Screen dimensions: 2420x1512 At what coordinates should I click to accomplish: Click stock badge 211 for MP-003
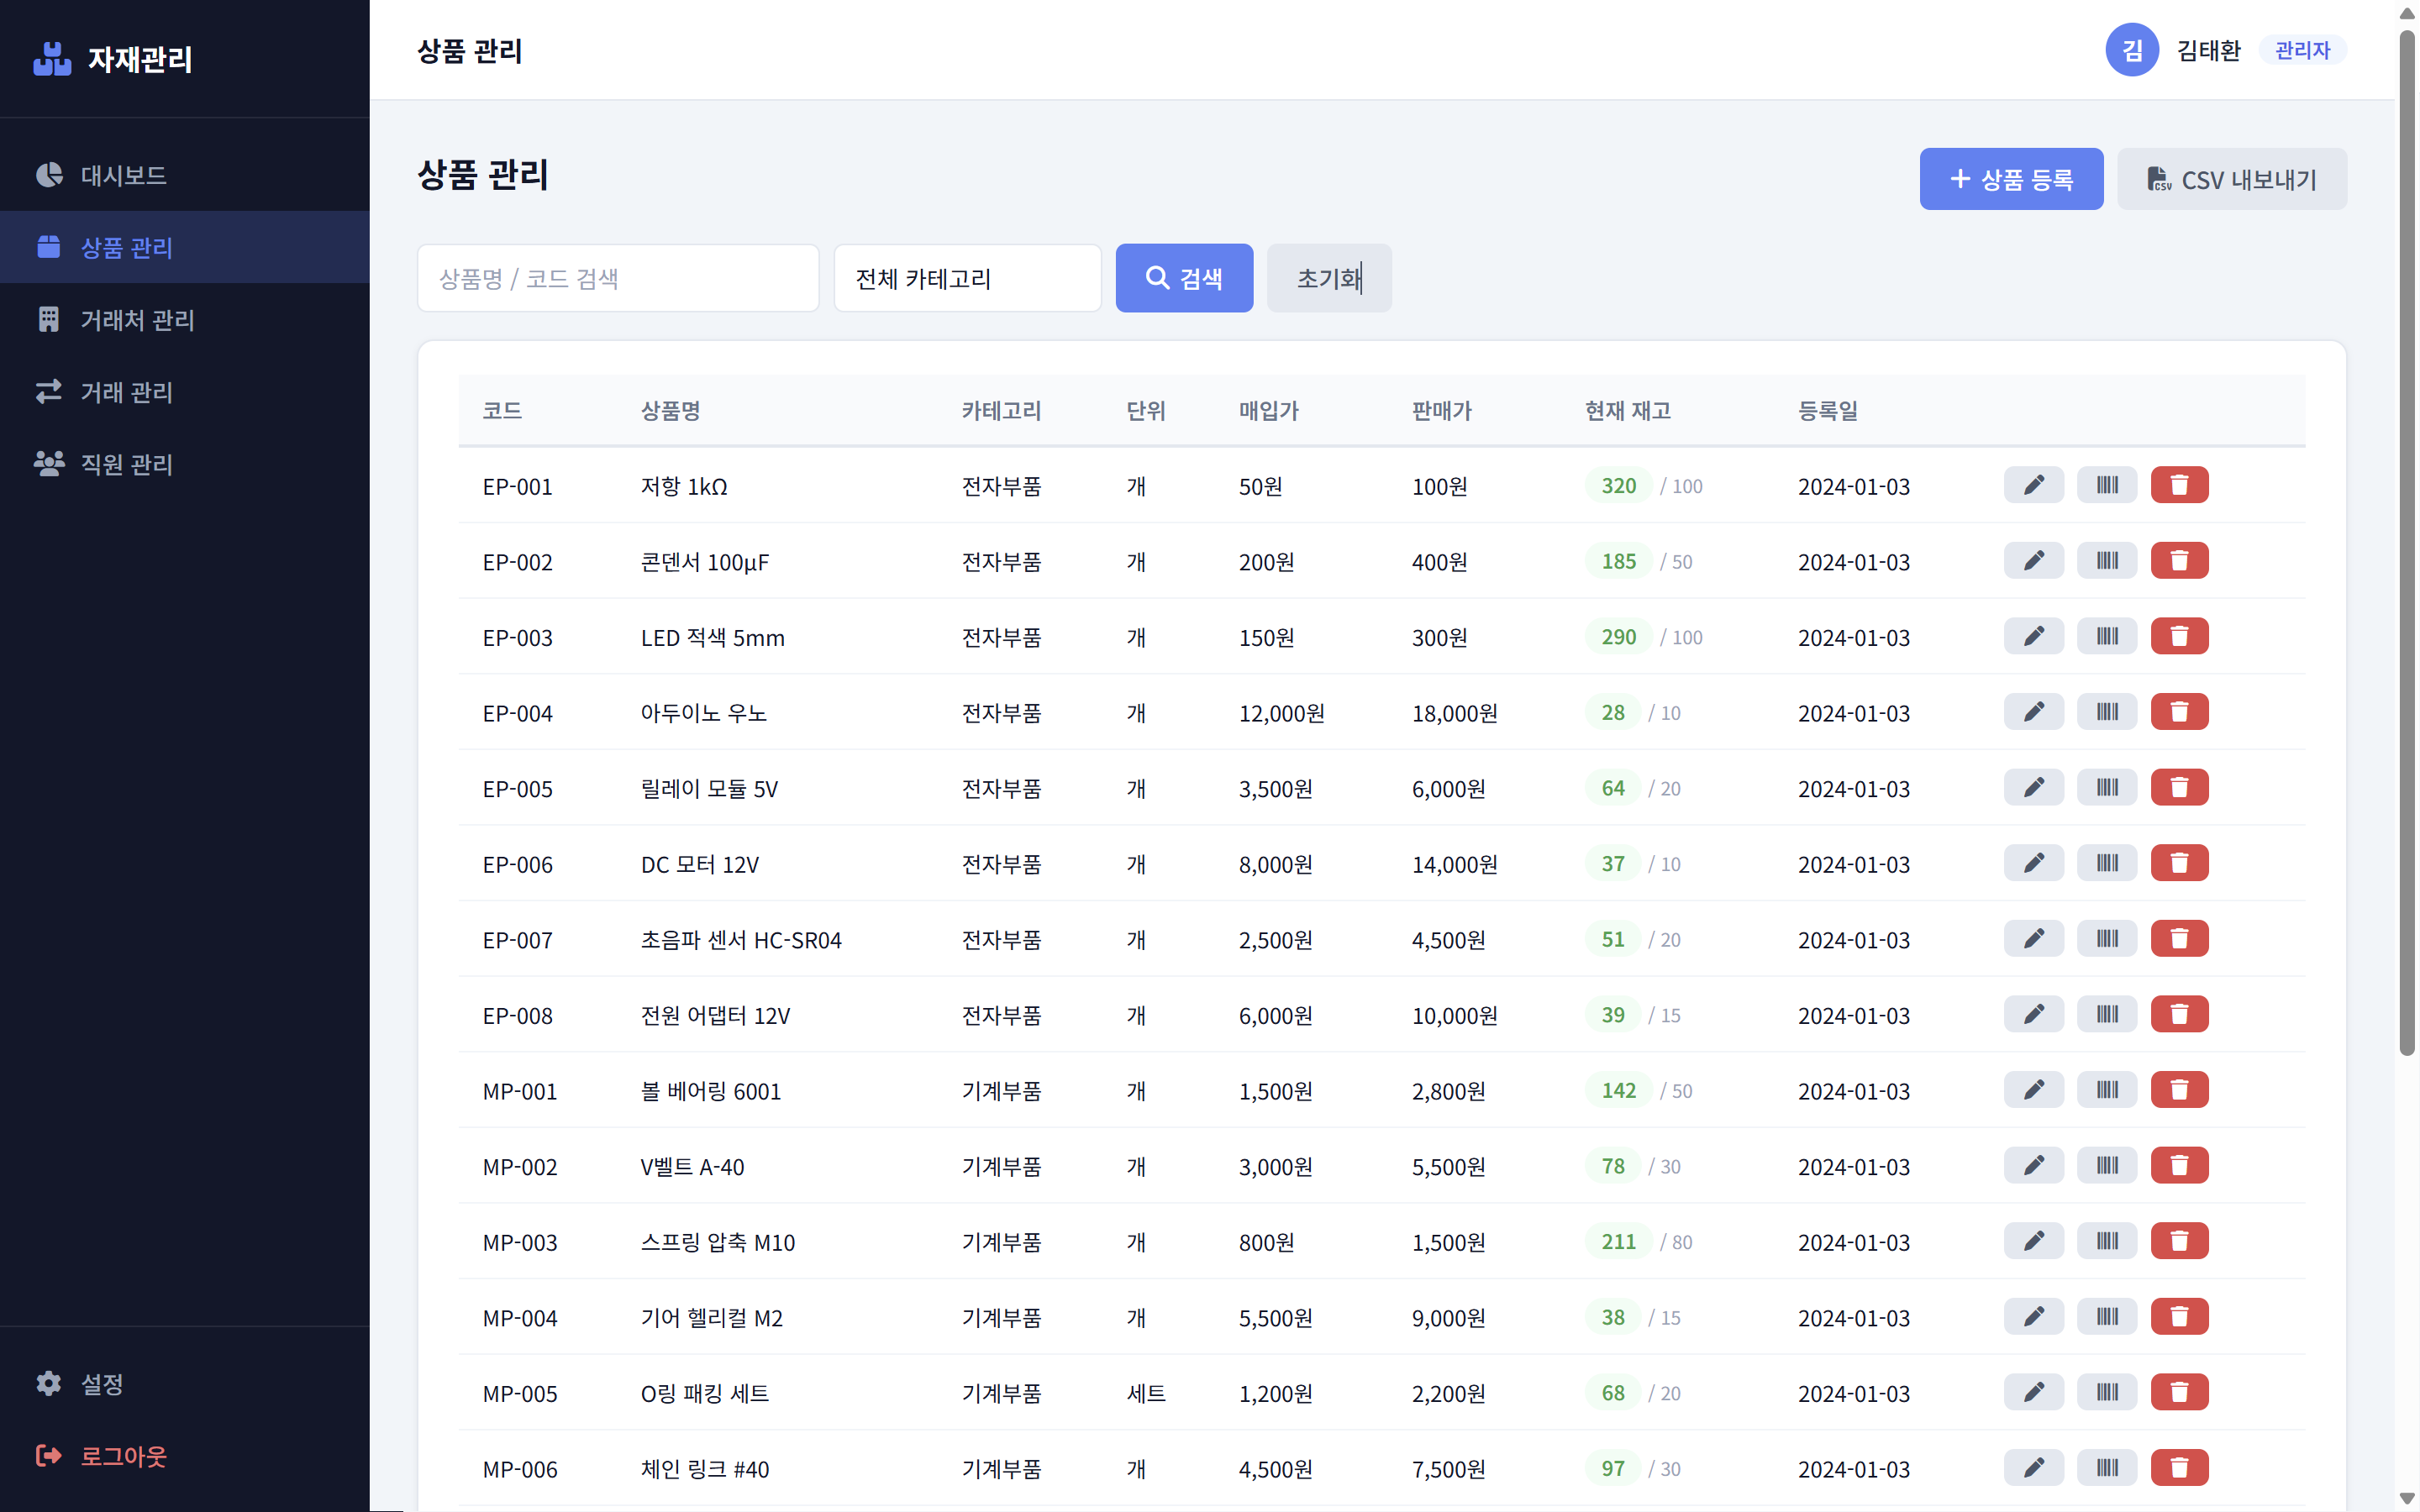point(1618,1242)
